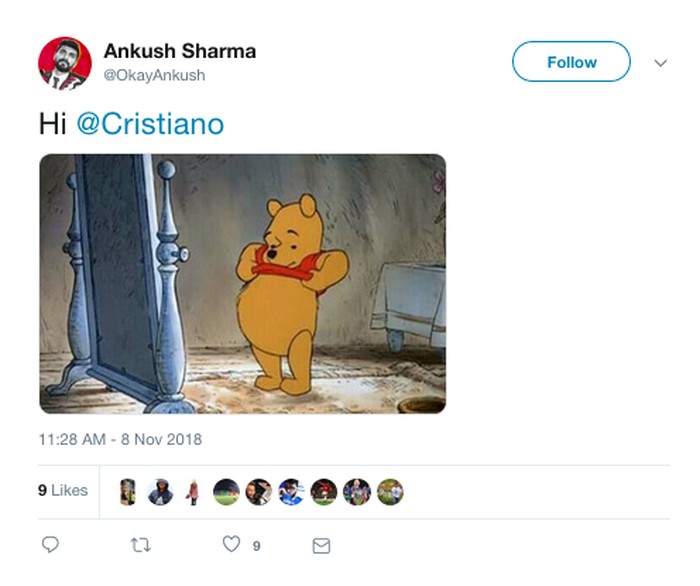The image size is (700, 586).
Task: Open Ankush Sharma's profile picture
Action: click(x=65, y=64)
